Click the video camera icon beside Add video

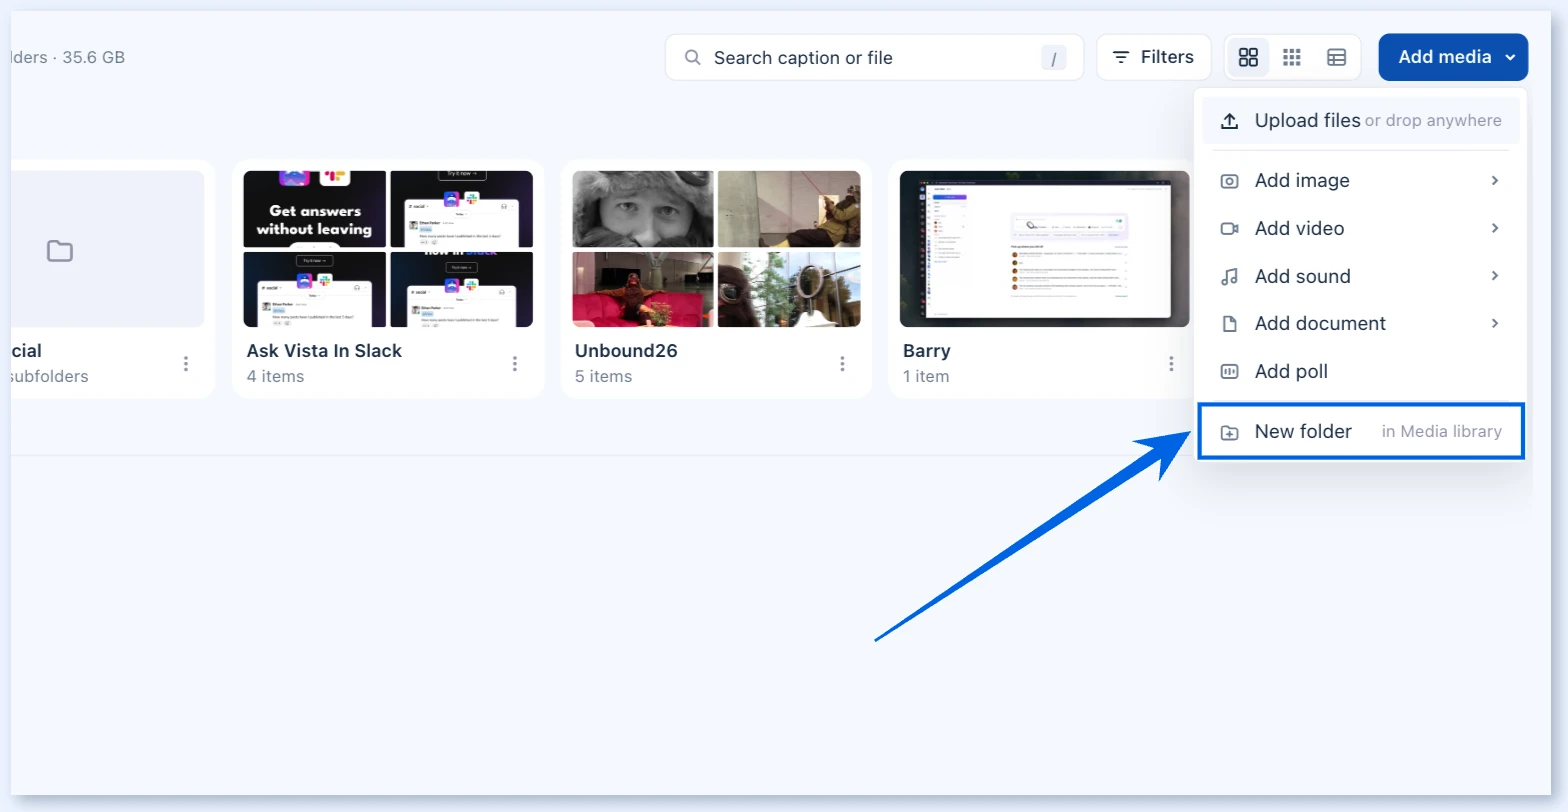click(x=1230, y=229)
